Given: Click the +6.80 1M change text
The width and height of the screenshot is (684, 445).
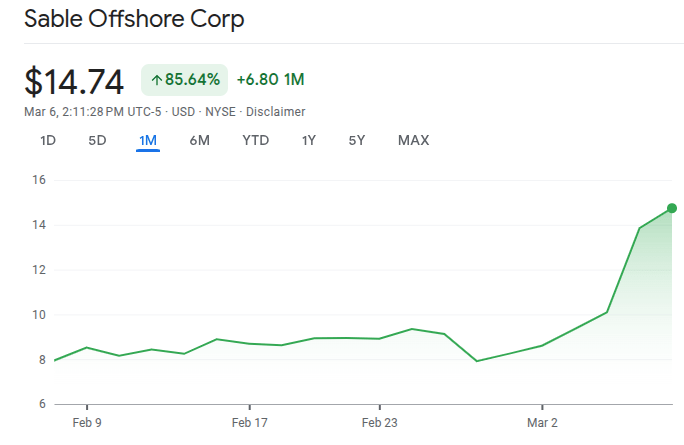Looking at the screenshot, I should pyautogui.click(x=270, y=80).
